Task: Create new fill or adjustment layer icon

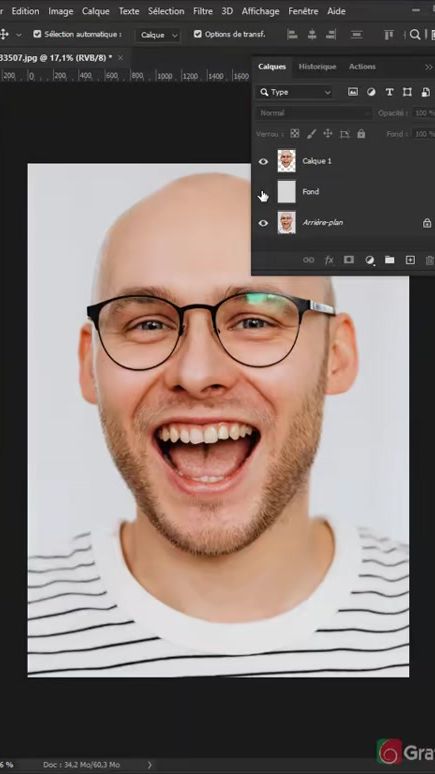Action: (369, 260)
